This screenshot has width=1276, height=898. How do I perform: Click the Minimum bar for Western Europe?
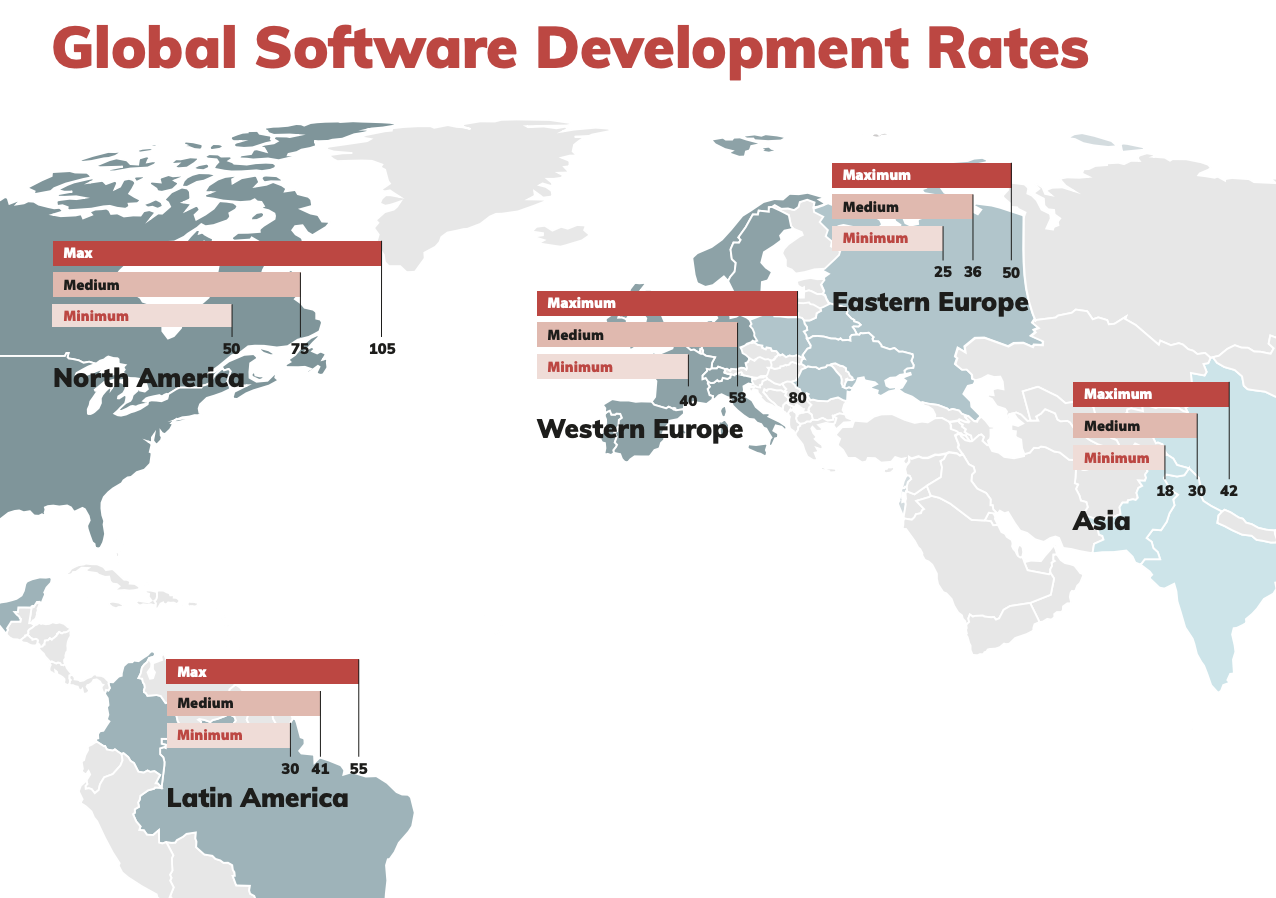click(x=612, y=367)
